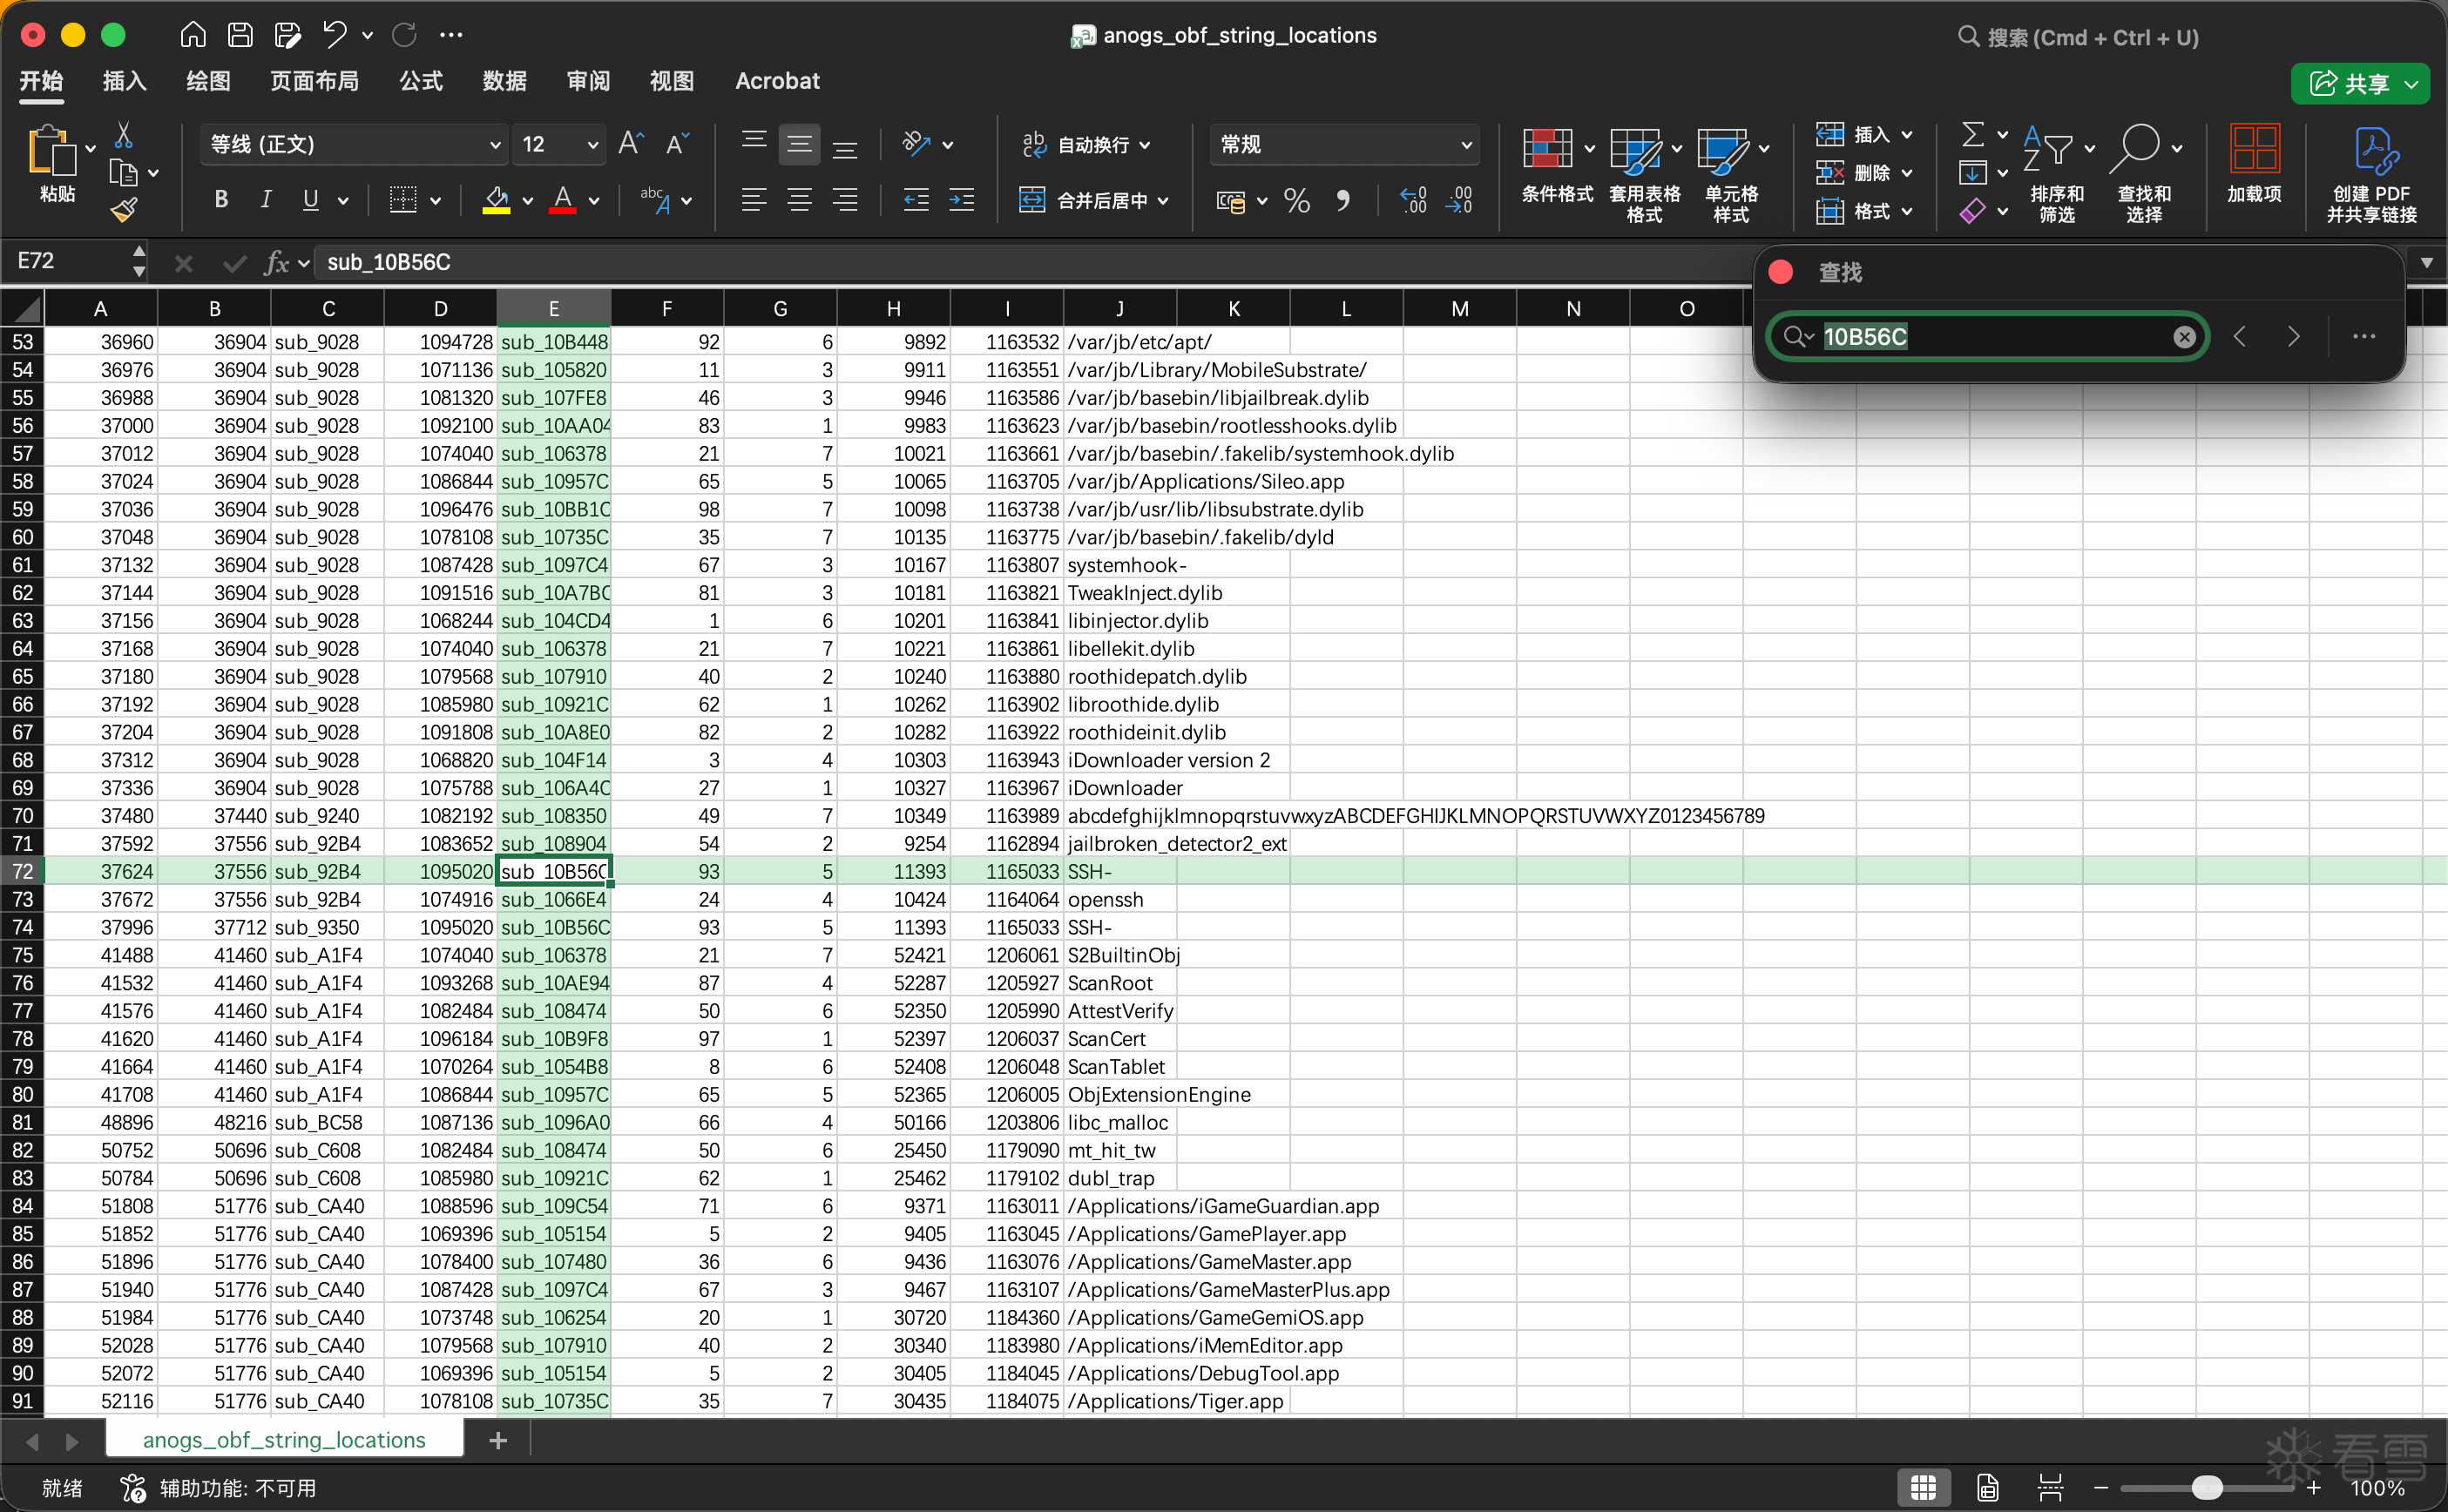Open the 视图 ribbon tab
Viewport: 2448px width, 1512px height.
[x=672, y=81]
